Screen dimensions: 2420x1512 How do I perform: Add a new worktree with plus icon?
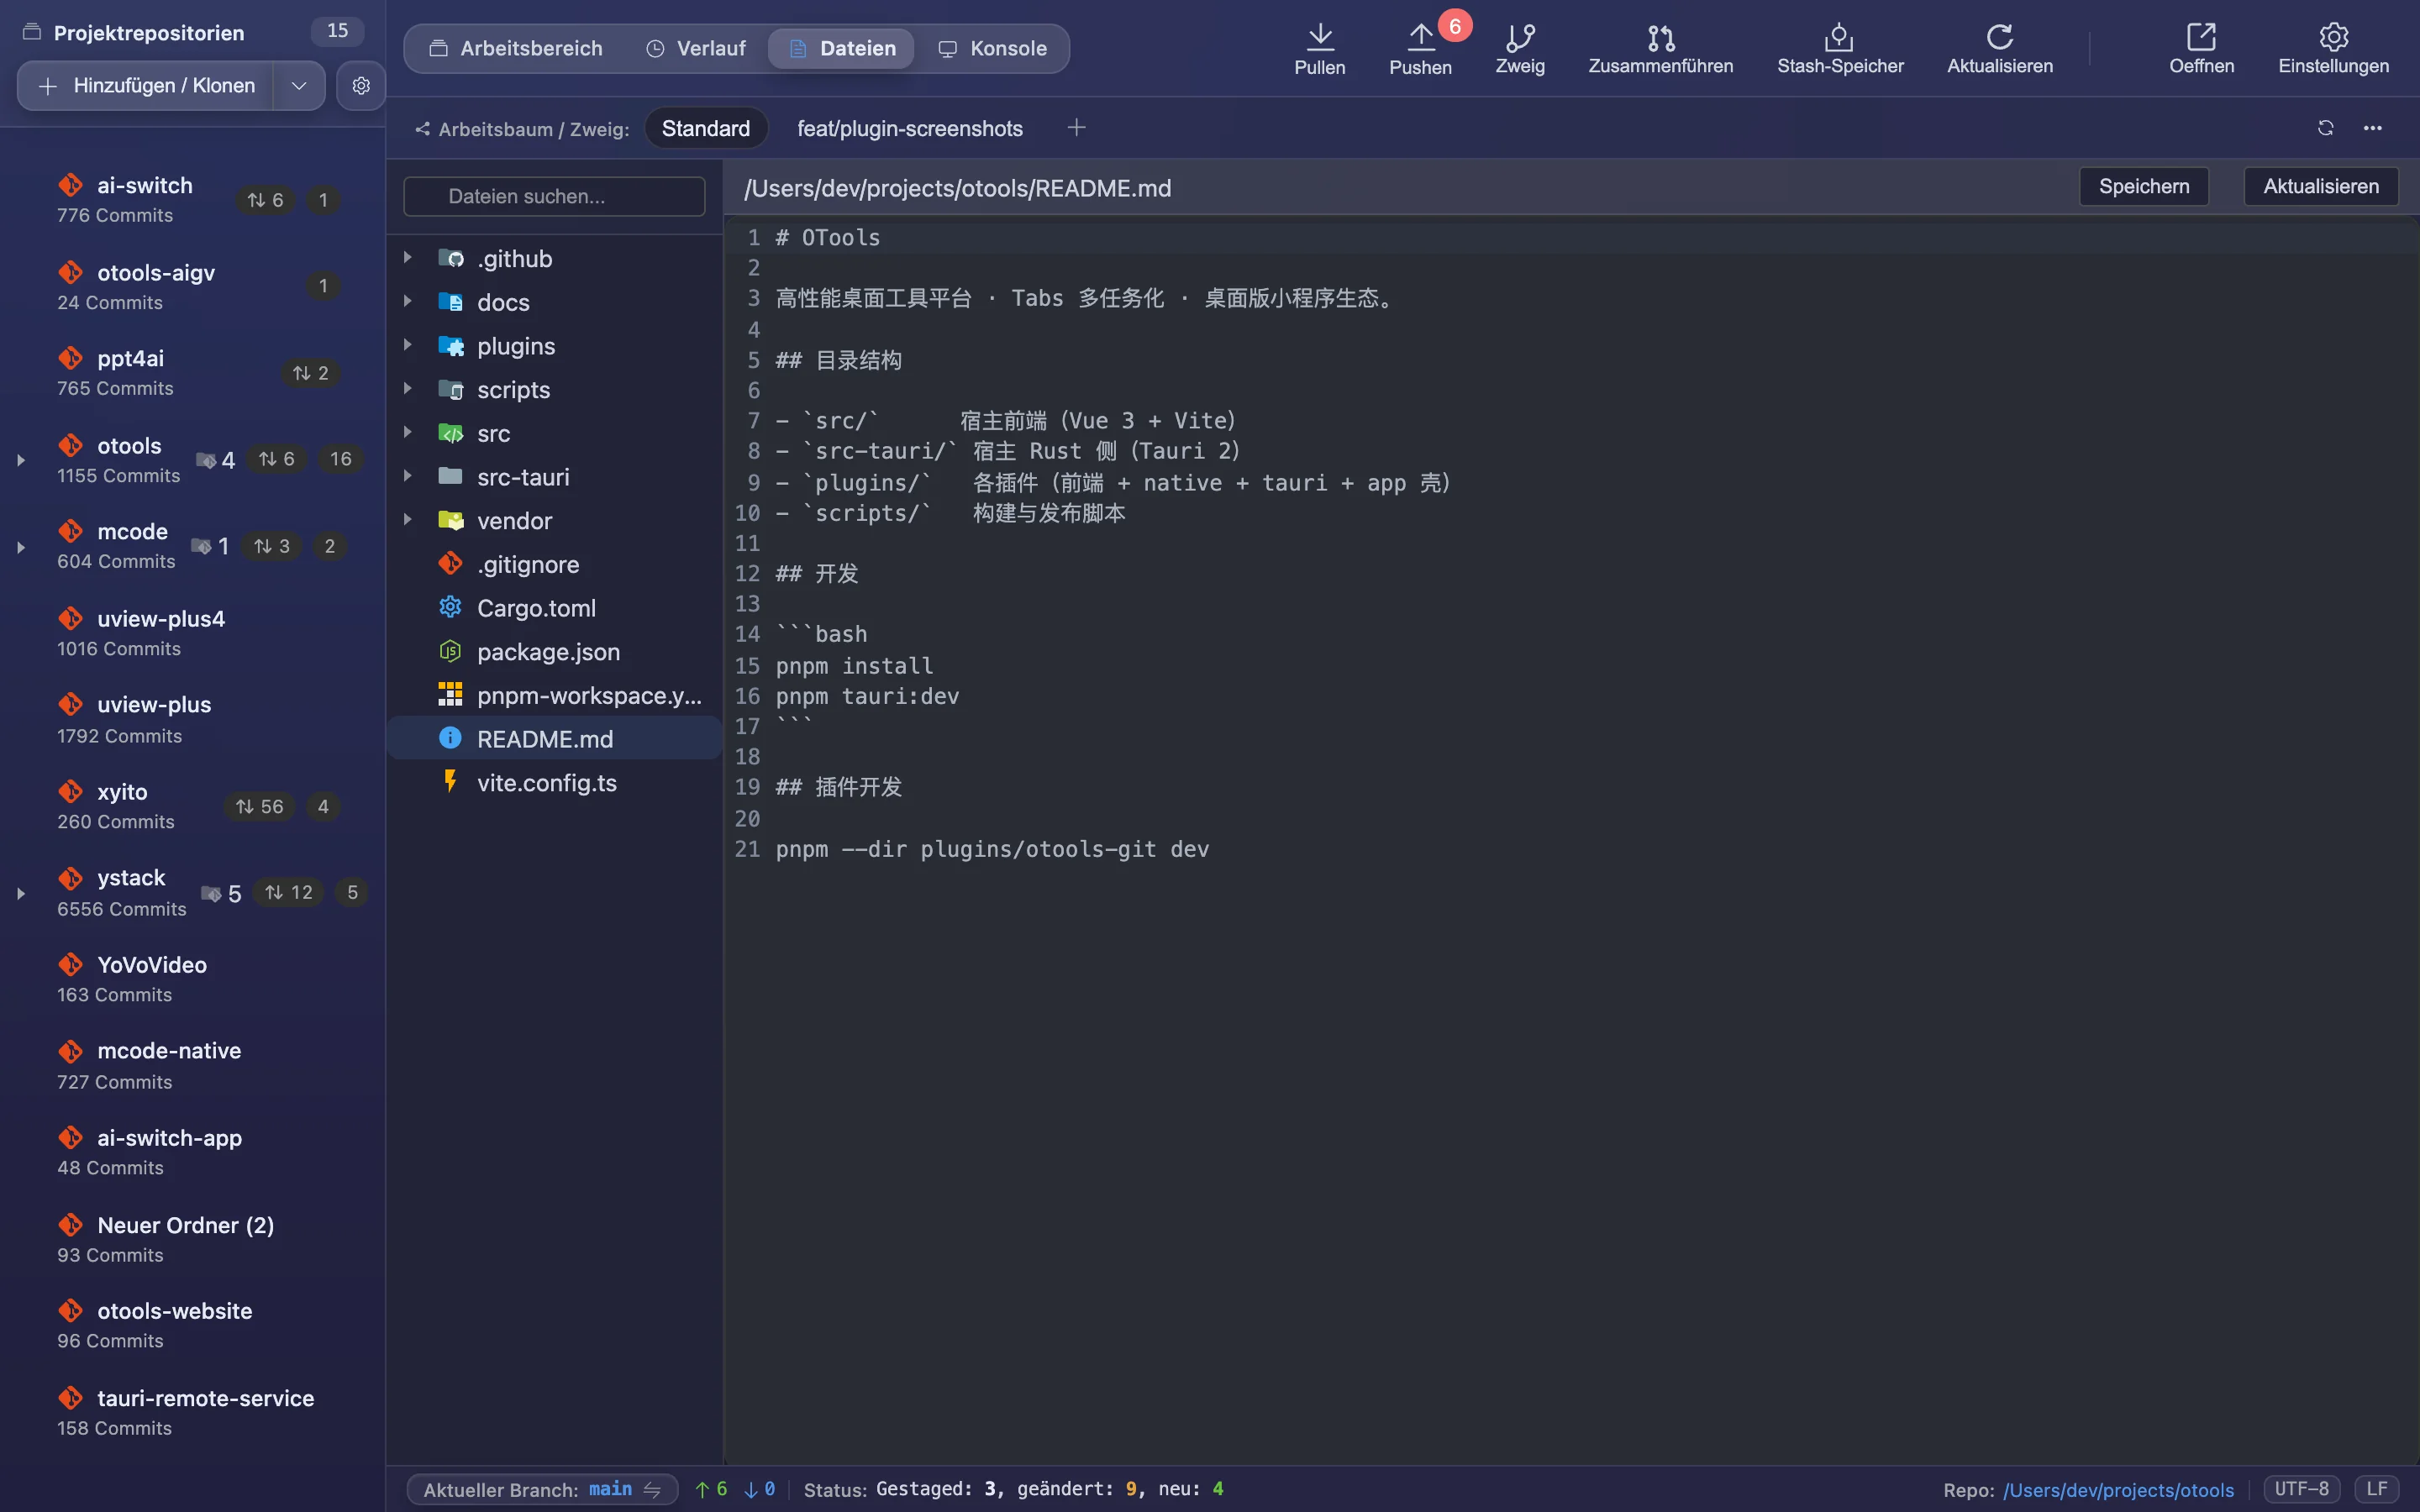1076,128
